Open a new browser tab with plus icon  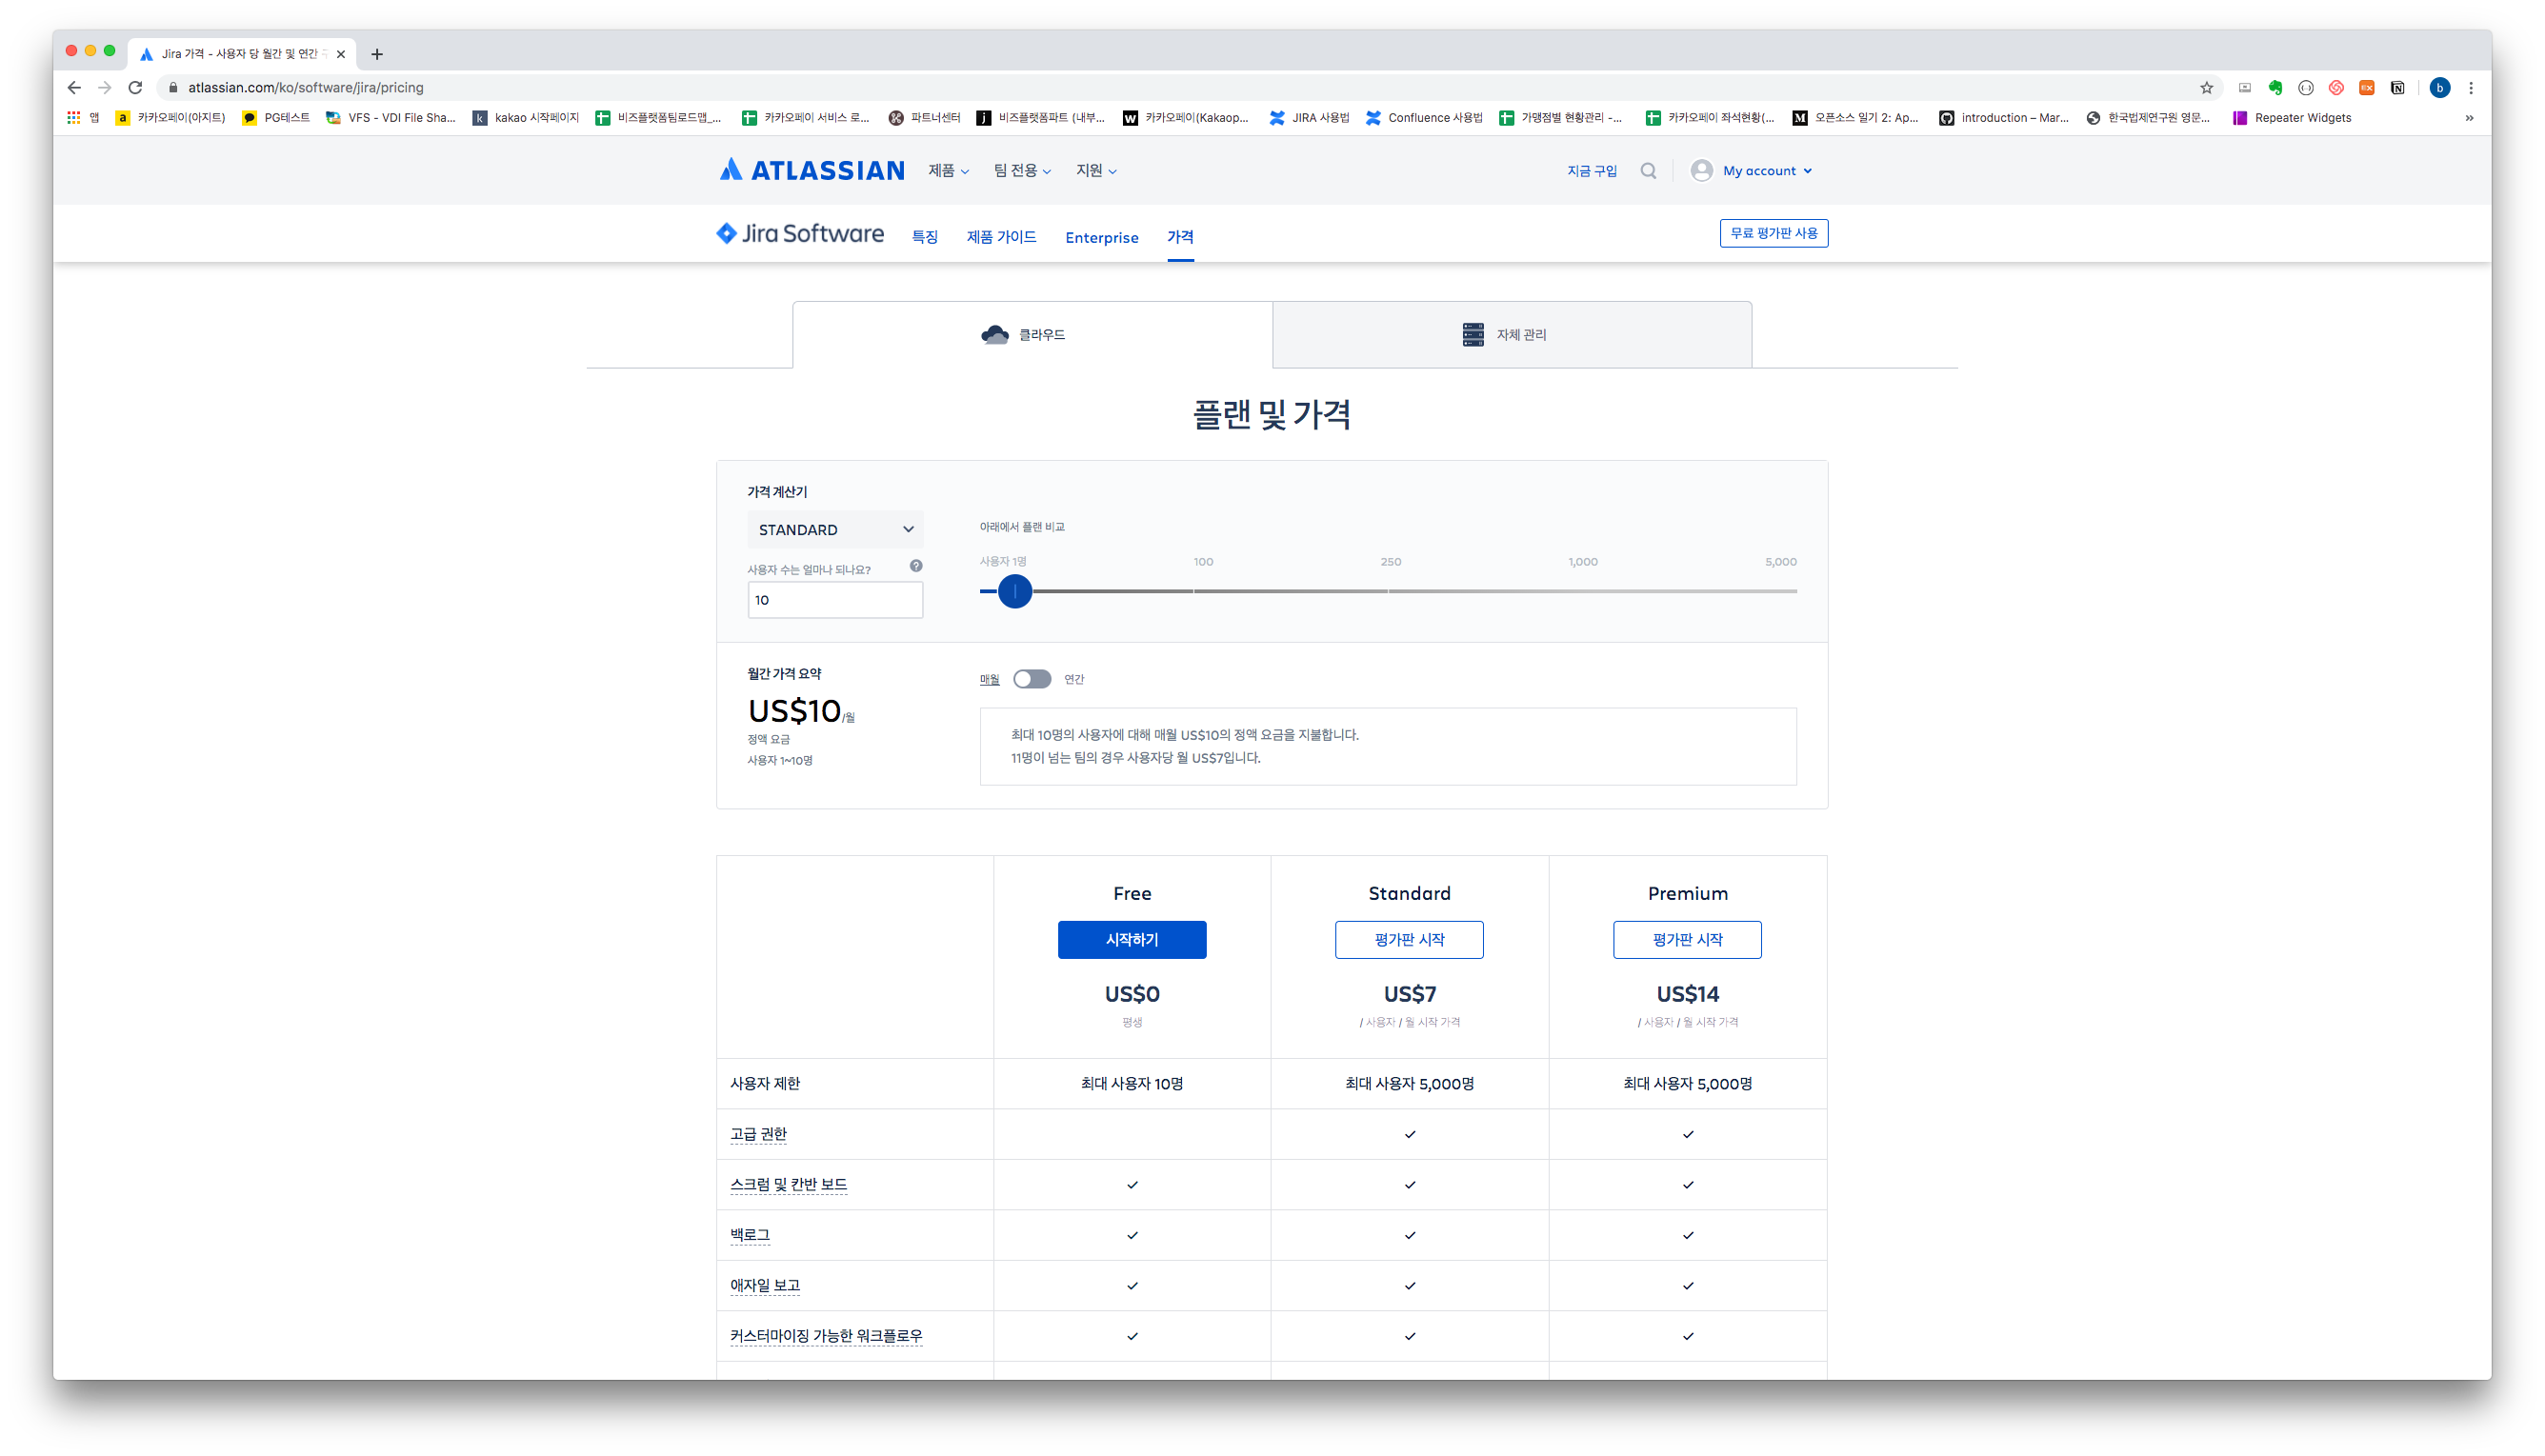377,54
